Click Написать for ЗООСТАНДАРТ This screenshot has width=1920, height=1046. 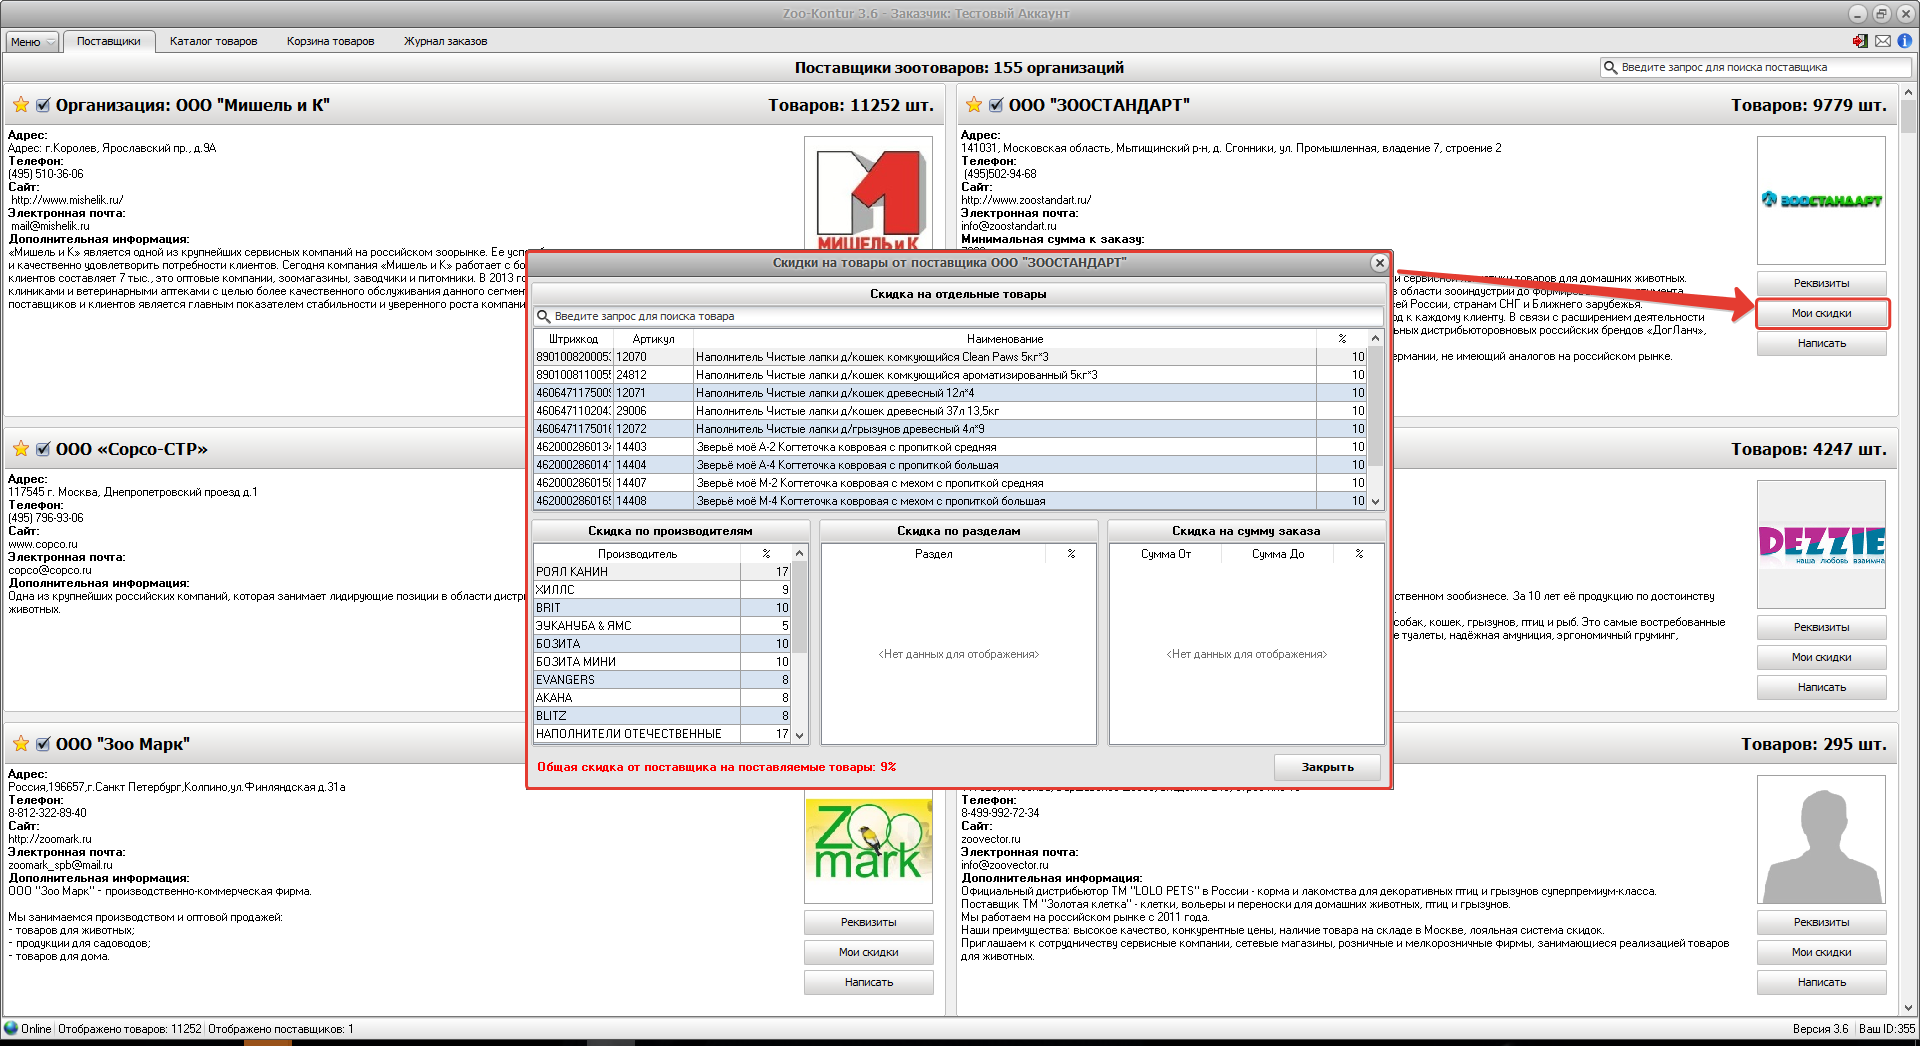click(x=1821, y=343)
